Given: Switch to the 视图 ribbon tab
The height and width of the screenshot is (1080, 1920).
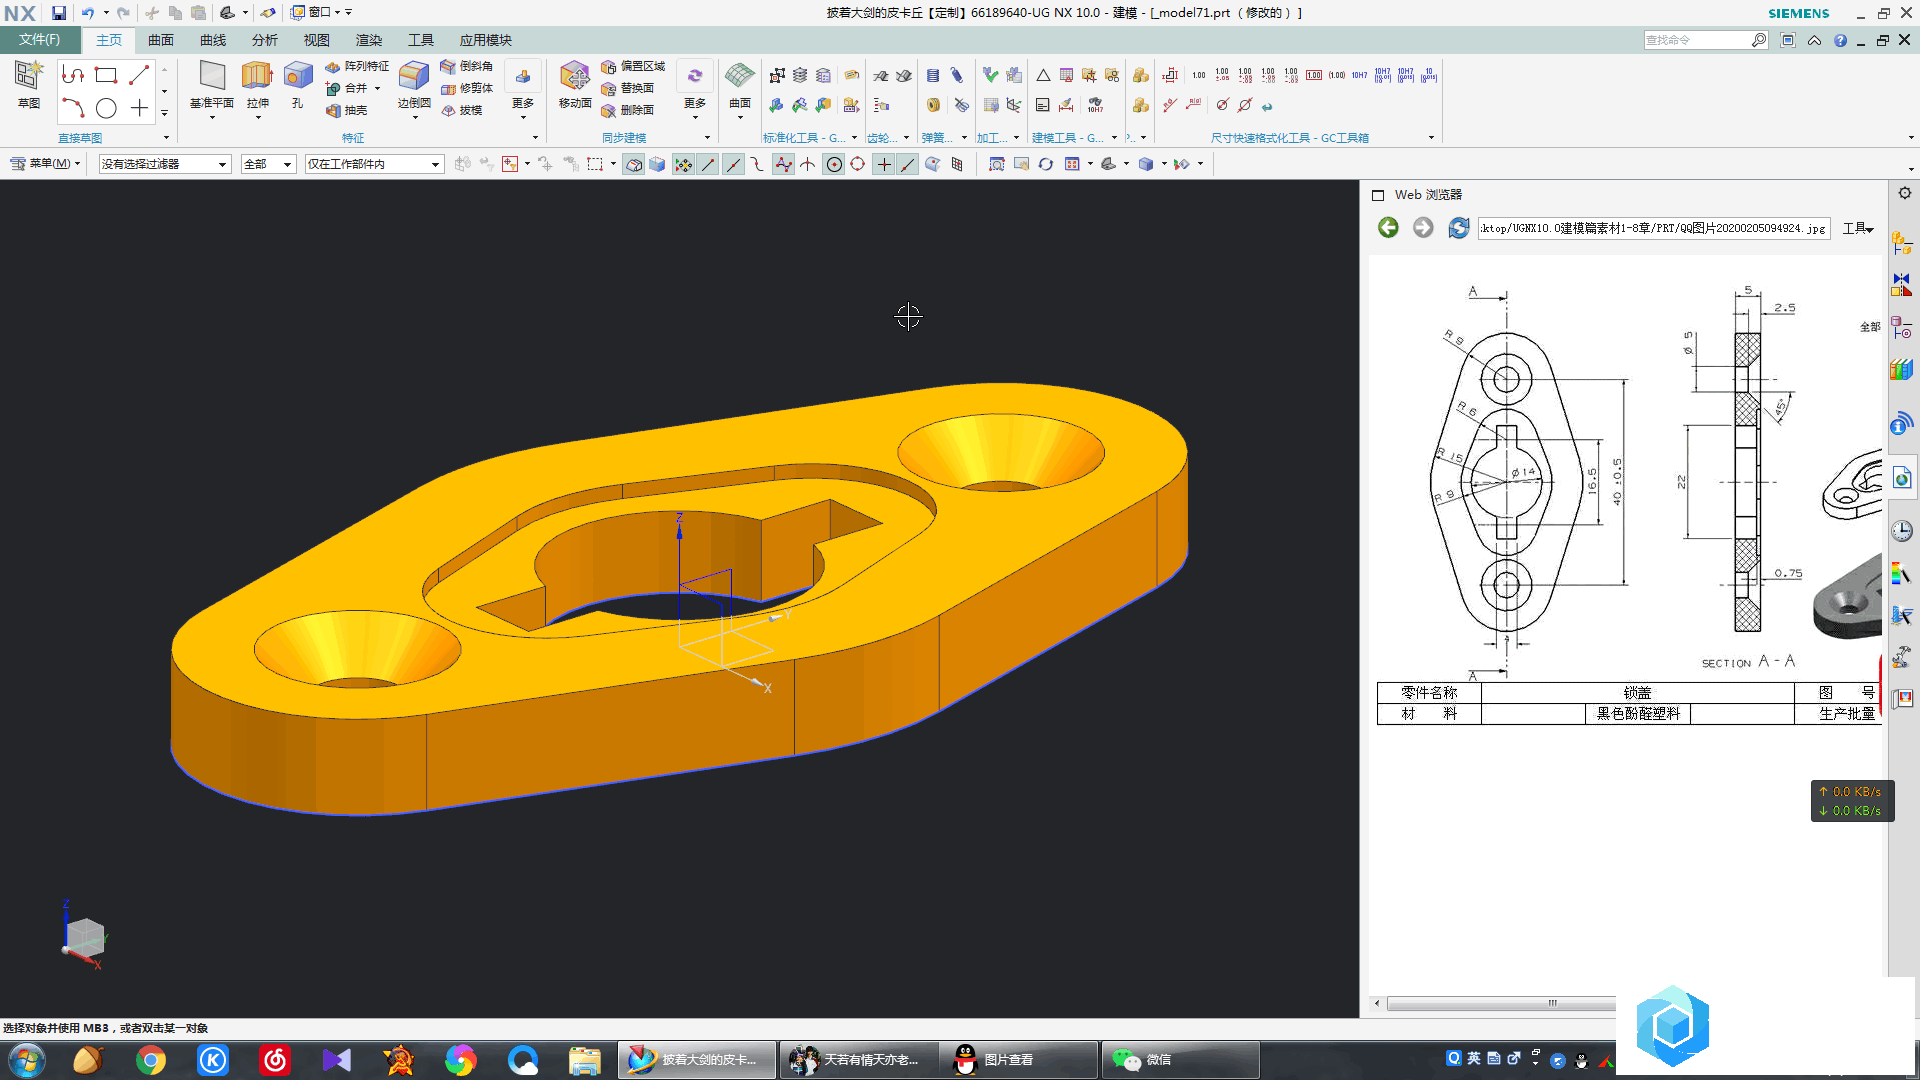Looking at the screenshot, I should click(x=317, y=40).
